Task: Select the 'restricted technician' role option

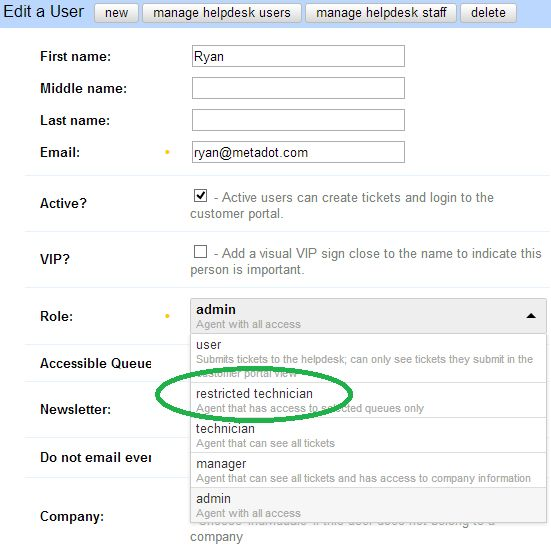Action: [x=368, y=400]
